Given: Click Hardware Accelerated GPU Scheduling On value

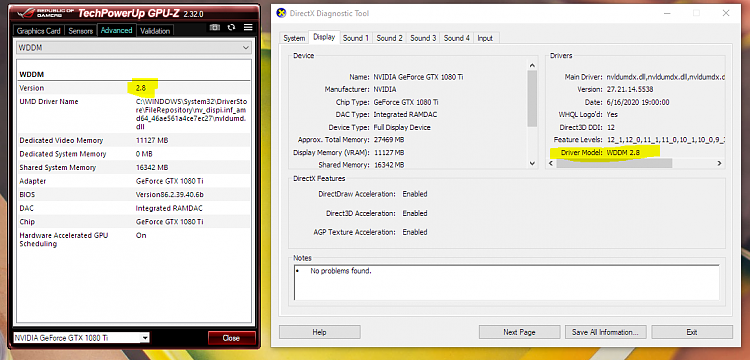Looking at the screenshot, I should 141,235.
